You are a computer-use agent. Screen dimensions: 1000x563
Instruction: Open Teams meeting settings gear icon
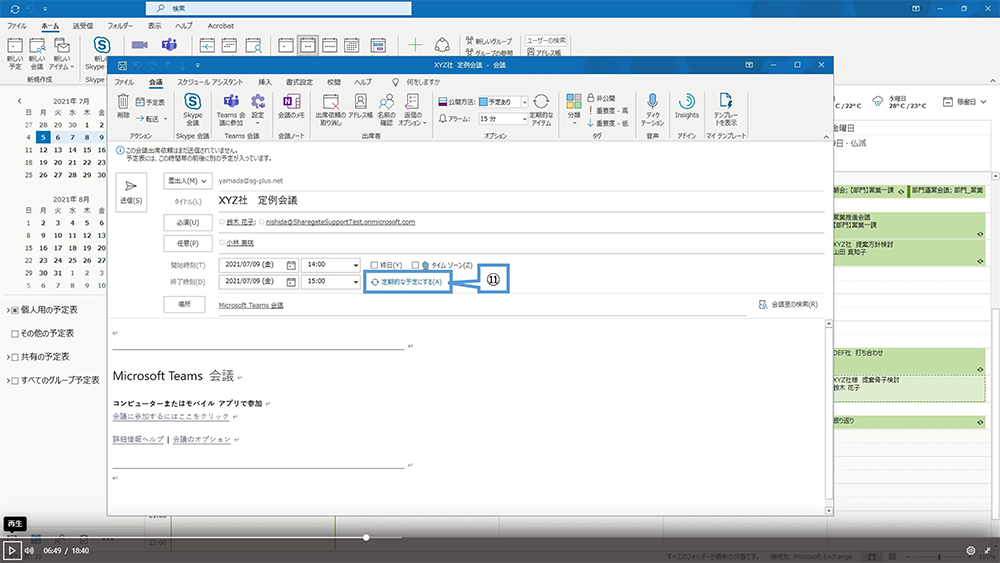pyautogui.click(x=258, y=101)
